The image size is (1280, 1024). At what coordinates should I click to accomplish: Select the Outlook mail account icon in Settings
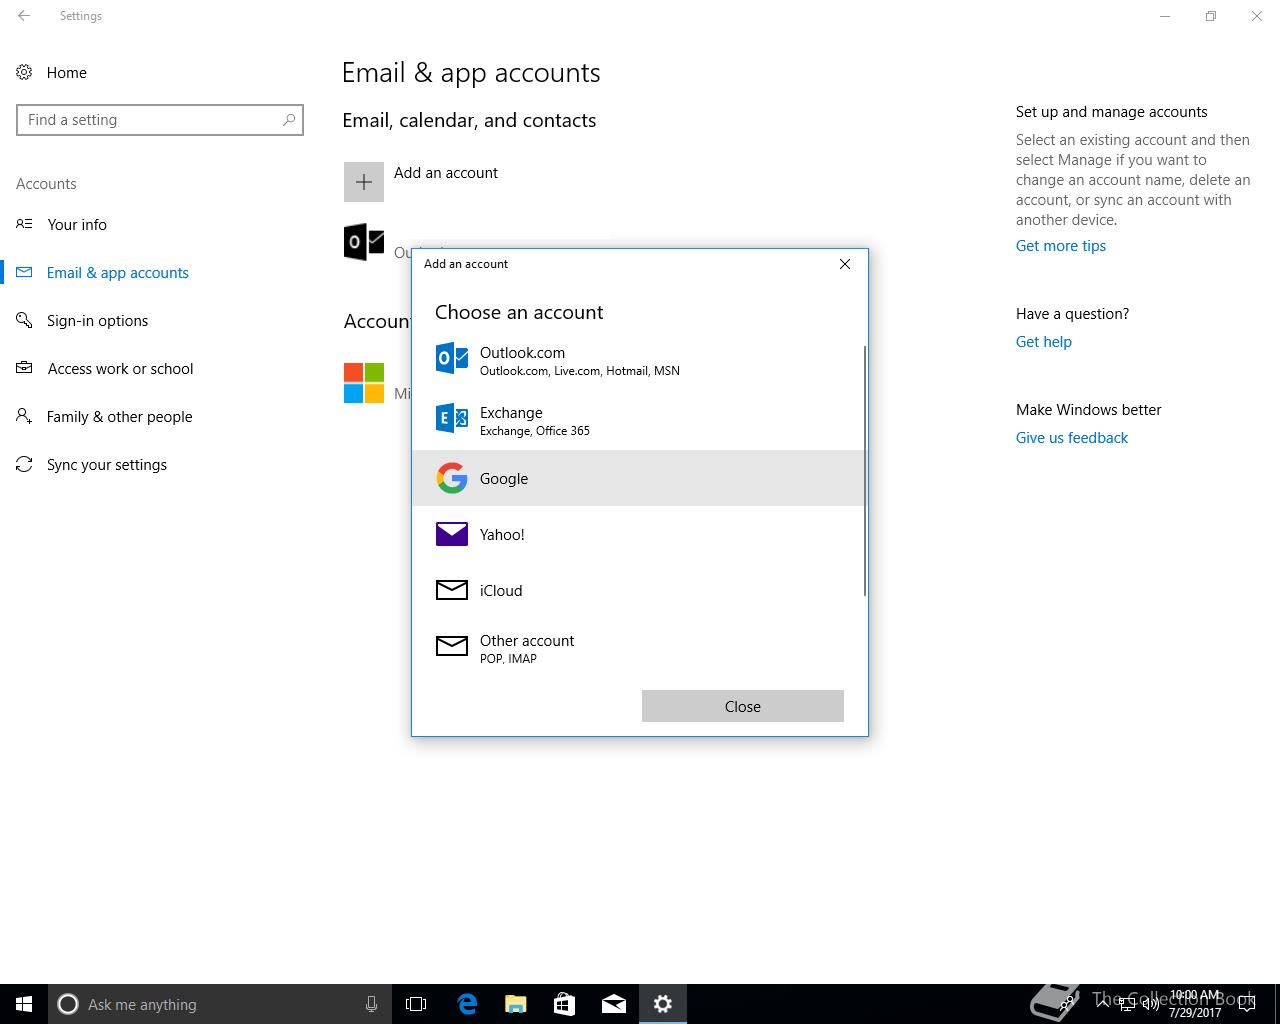364,242
